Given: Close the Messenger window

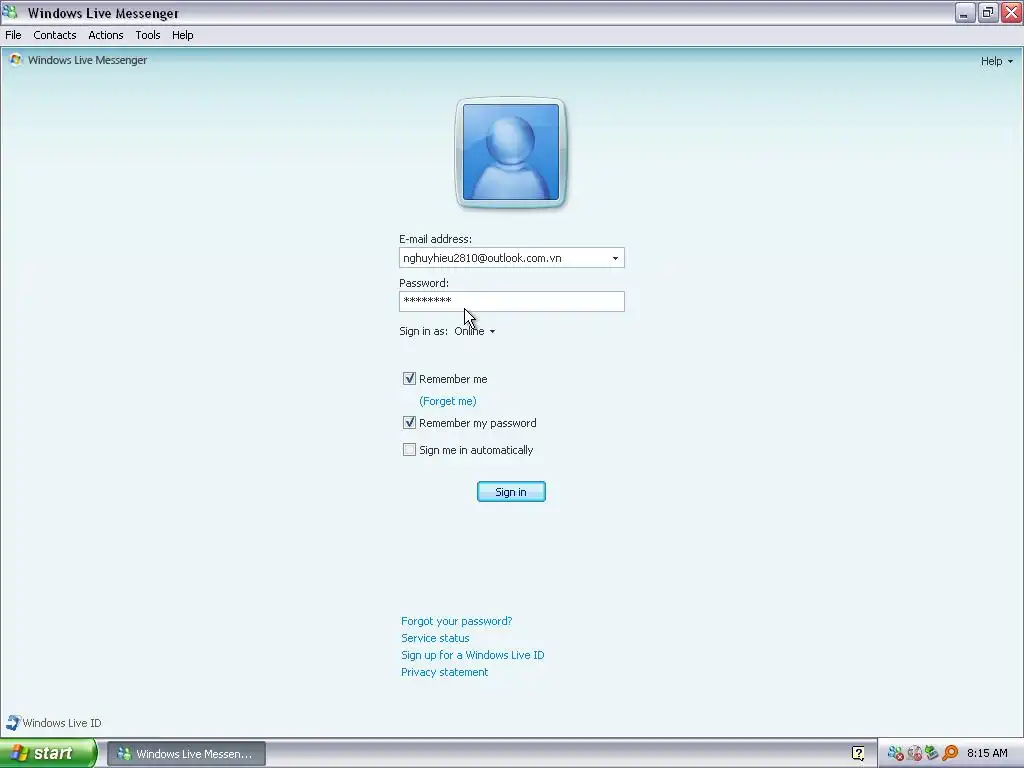Looking at the screenshot, I should point(1012,12).
